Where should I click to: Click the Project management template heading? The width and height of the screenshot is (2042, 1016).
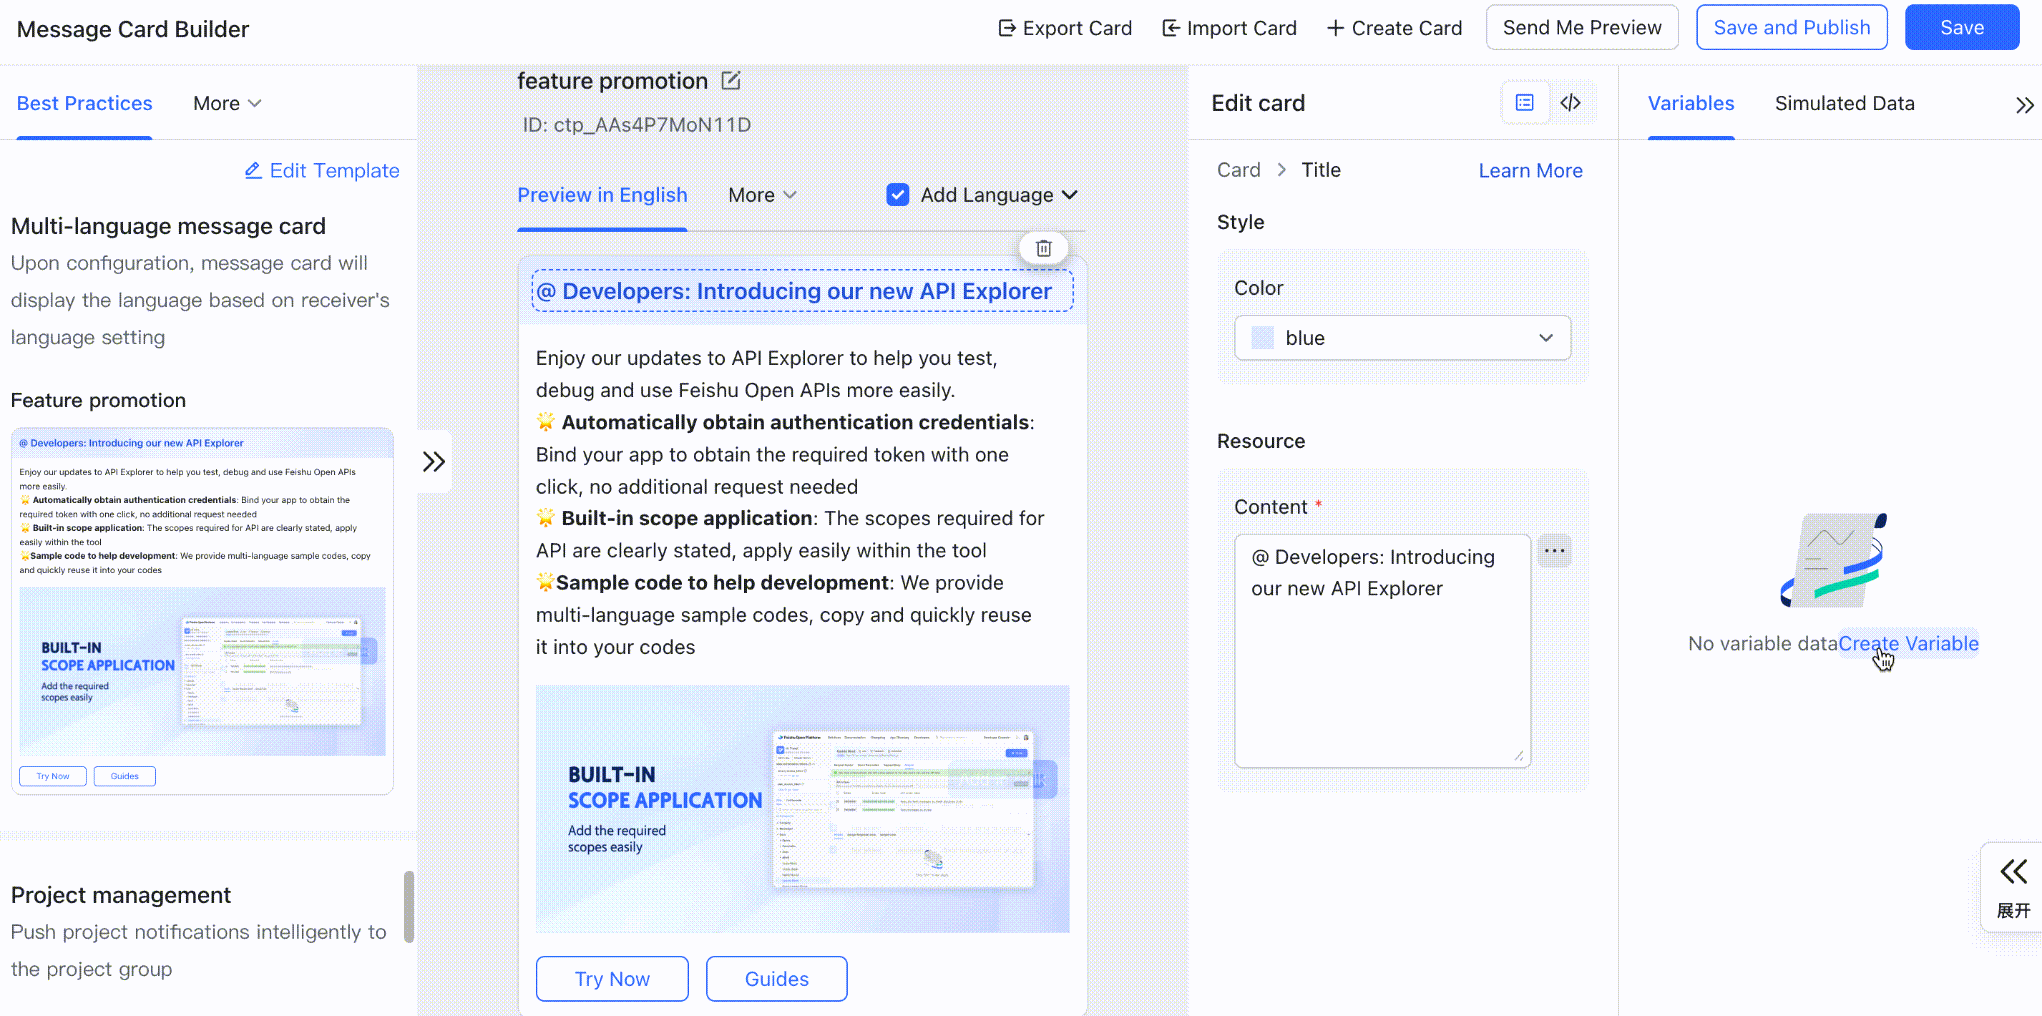[x=121, y=895]
